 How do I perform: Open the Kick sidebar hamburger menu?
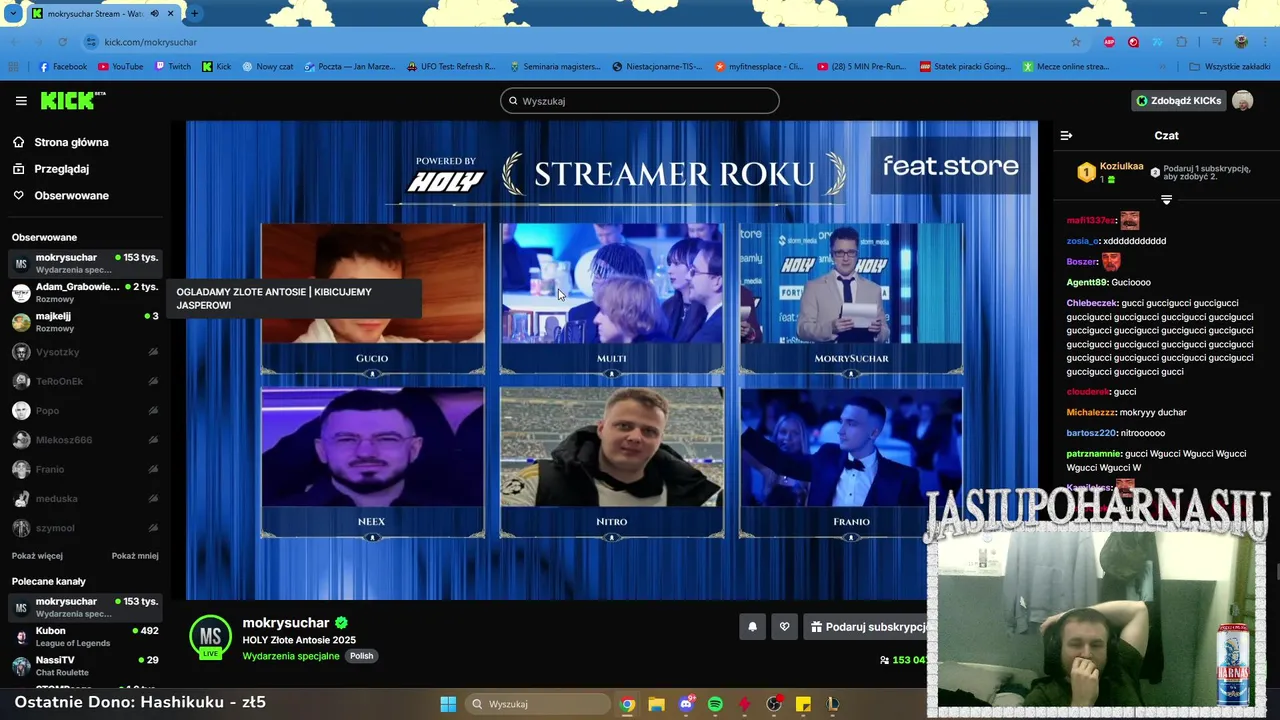21,101
